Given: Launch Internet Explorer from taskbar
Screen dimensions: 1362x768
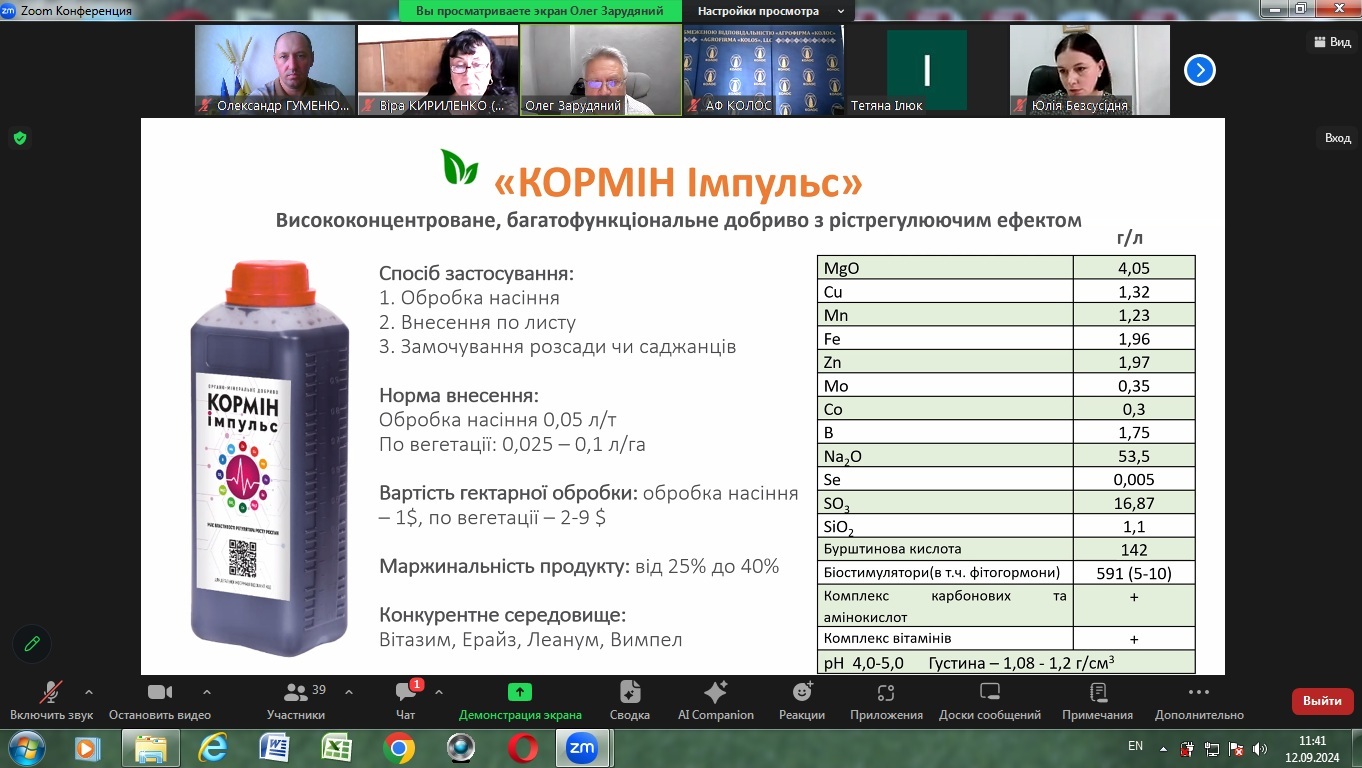Looking at the screenshot, I should tap(213, 748).
